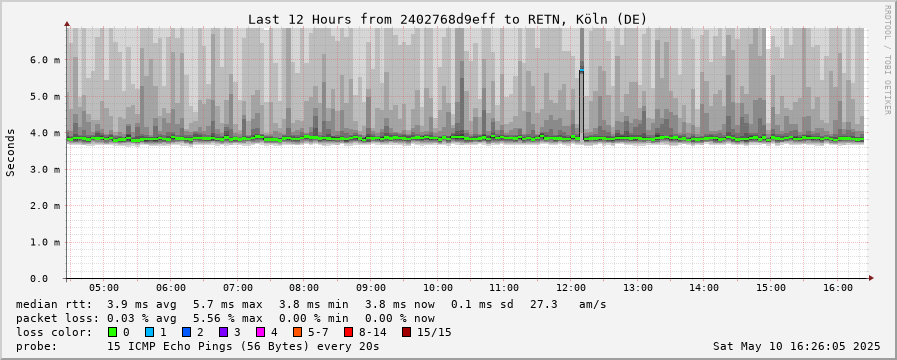Click the orange 5-7 loss swatch
The width and height of the screenshot is (897, 360).
[297, 332]
